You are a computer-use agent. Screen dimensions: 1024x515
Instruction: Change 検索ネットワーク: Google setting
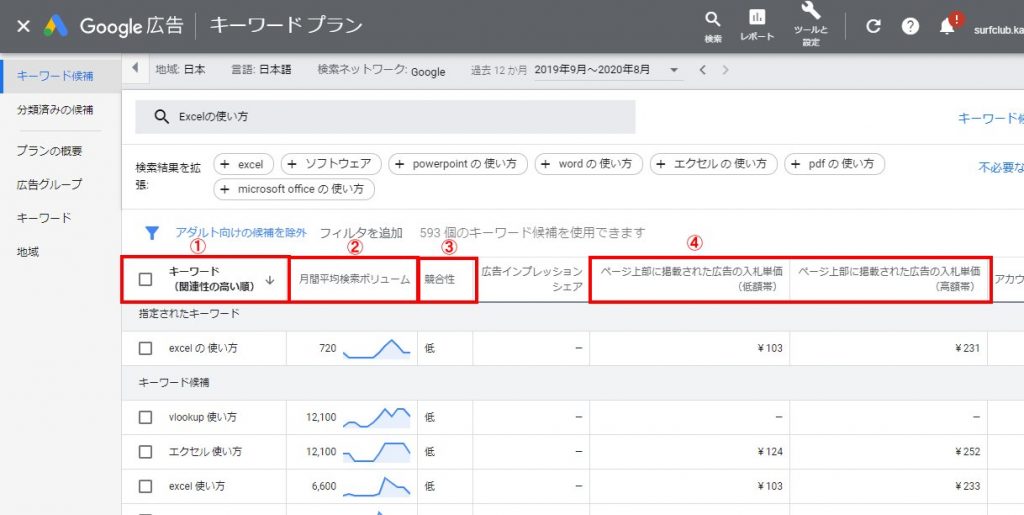381,70
